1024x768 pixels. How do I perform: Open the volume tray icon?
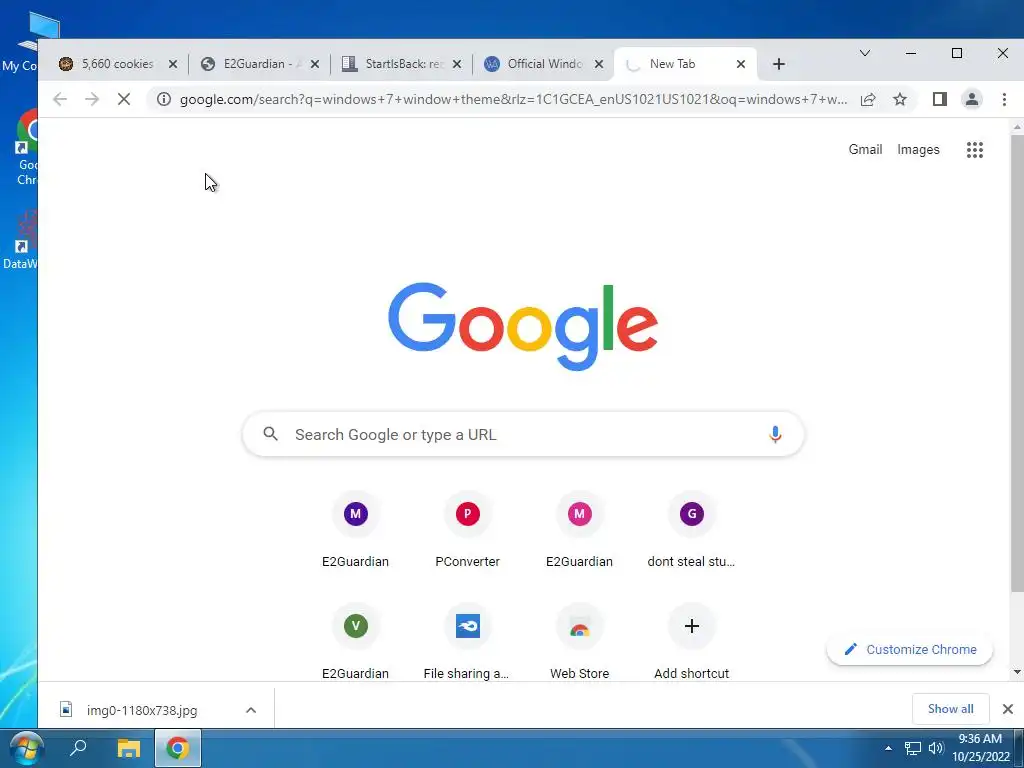(x=935, y=748)
